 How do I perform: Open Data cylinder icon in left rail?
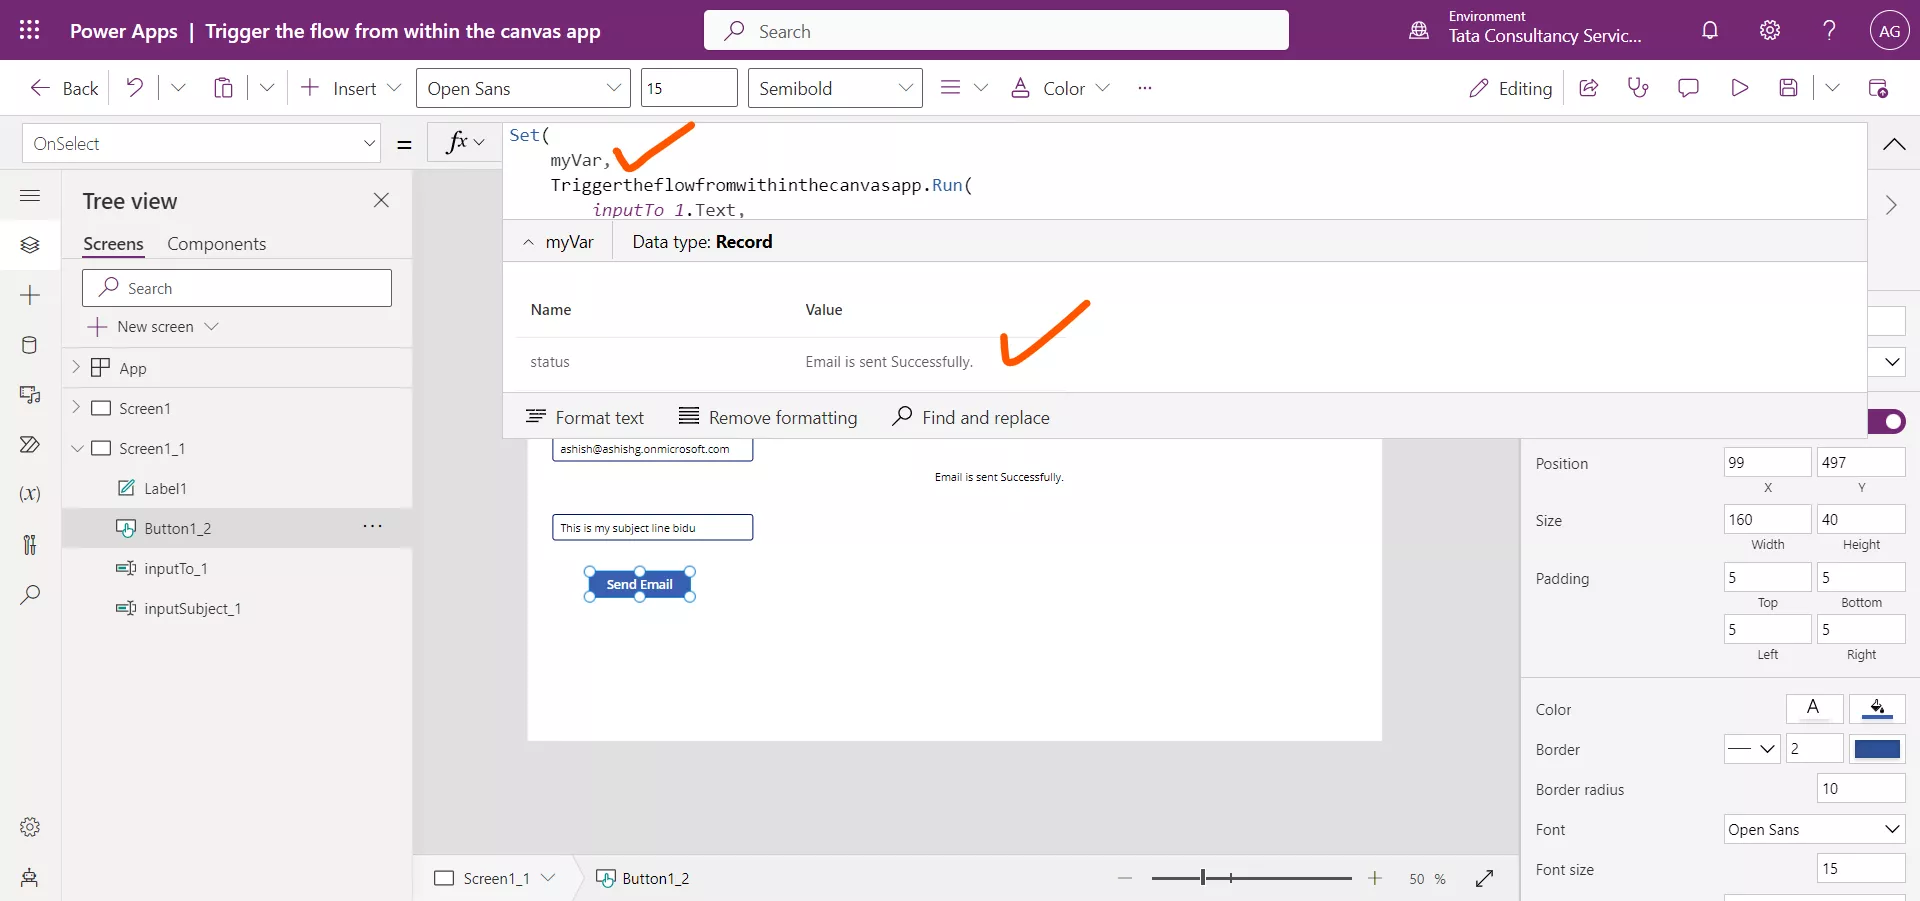(30, 345)
